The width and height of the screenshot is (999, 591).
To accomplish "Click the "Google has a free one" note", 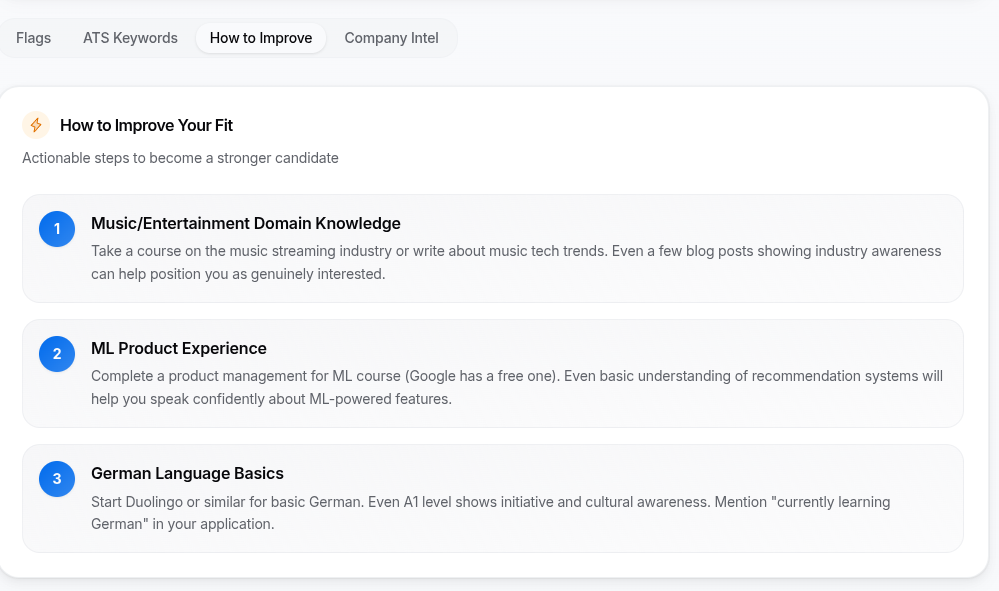I will [x=500, y=376].
